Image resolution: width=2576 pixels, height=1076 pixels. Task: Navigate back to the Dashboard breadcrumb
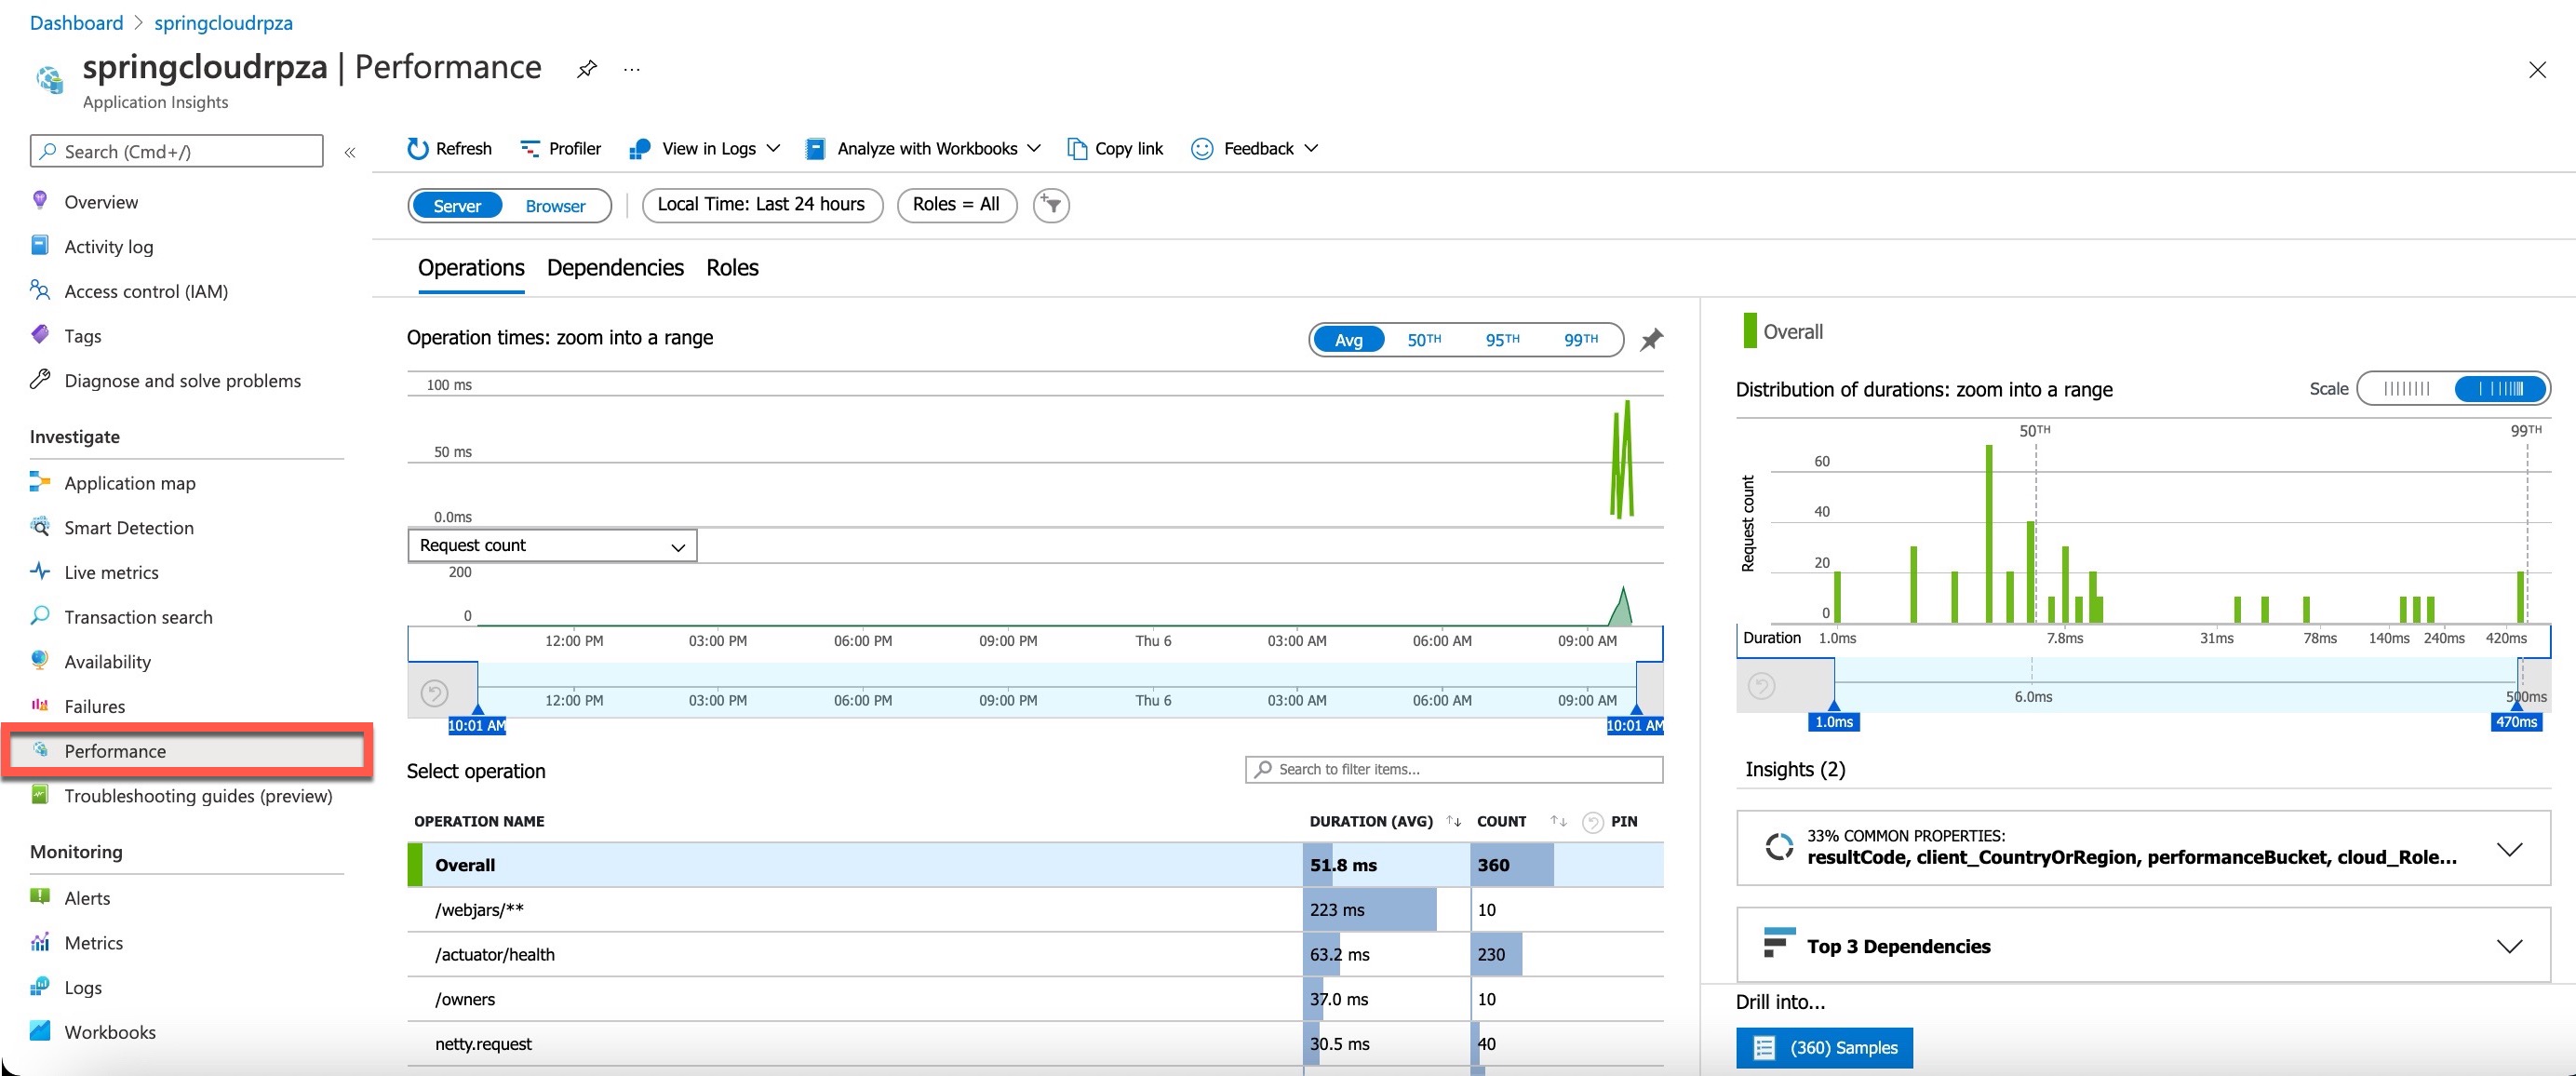pyautogui.click(x=76, y=22)
